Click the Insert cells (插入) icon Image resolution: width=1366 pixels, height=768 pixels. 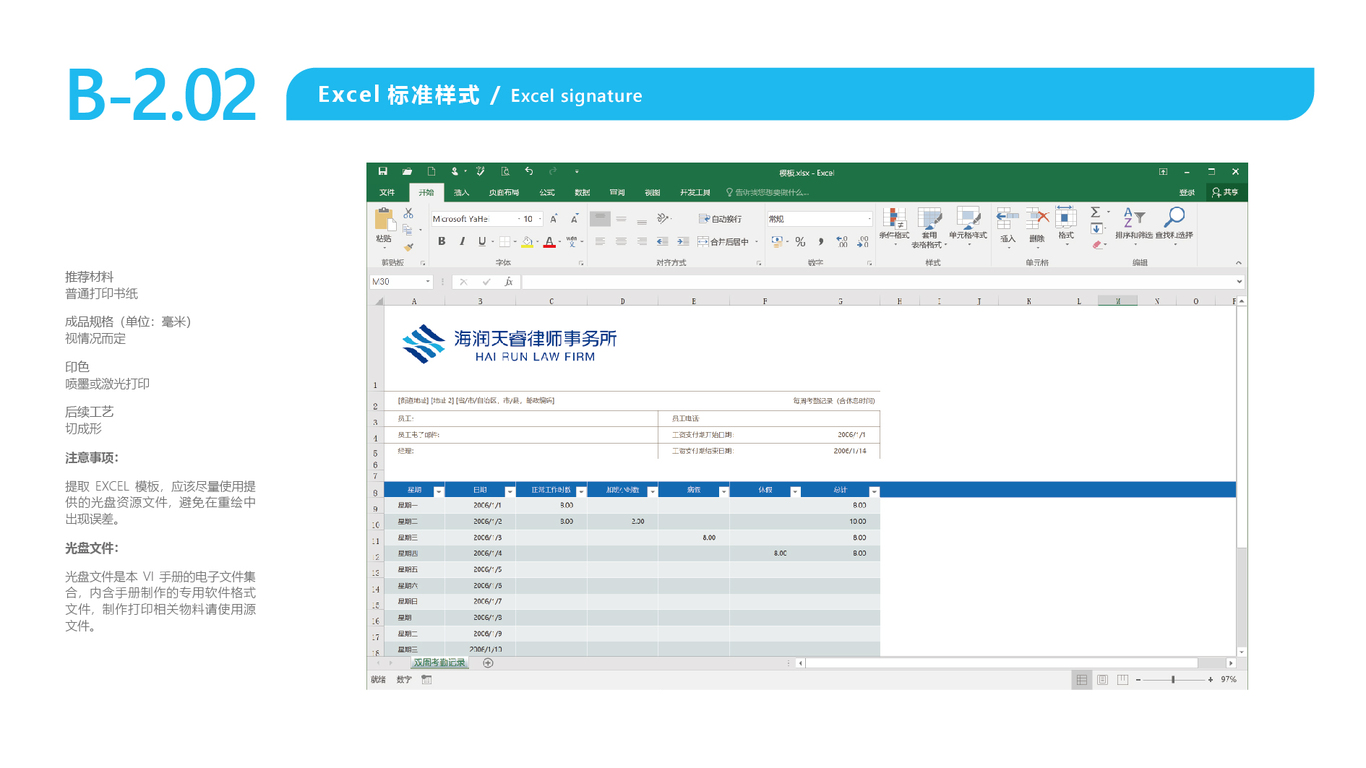coord(1008,218)
